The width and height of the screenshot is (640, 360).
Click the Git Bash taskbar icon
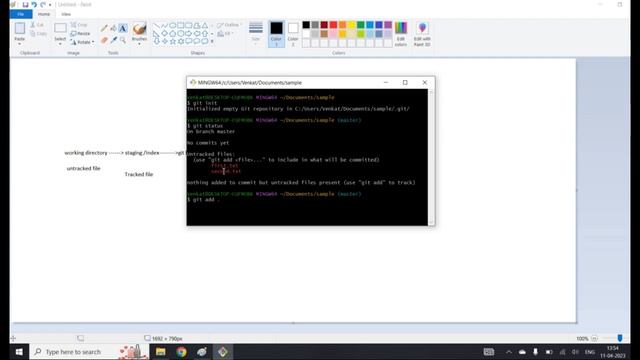pyautogui.click(x=223, y=352)
